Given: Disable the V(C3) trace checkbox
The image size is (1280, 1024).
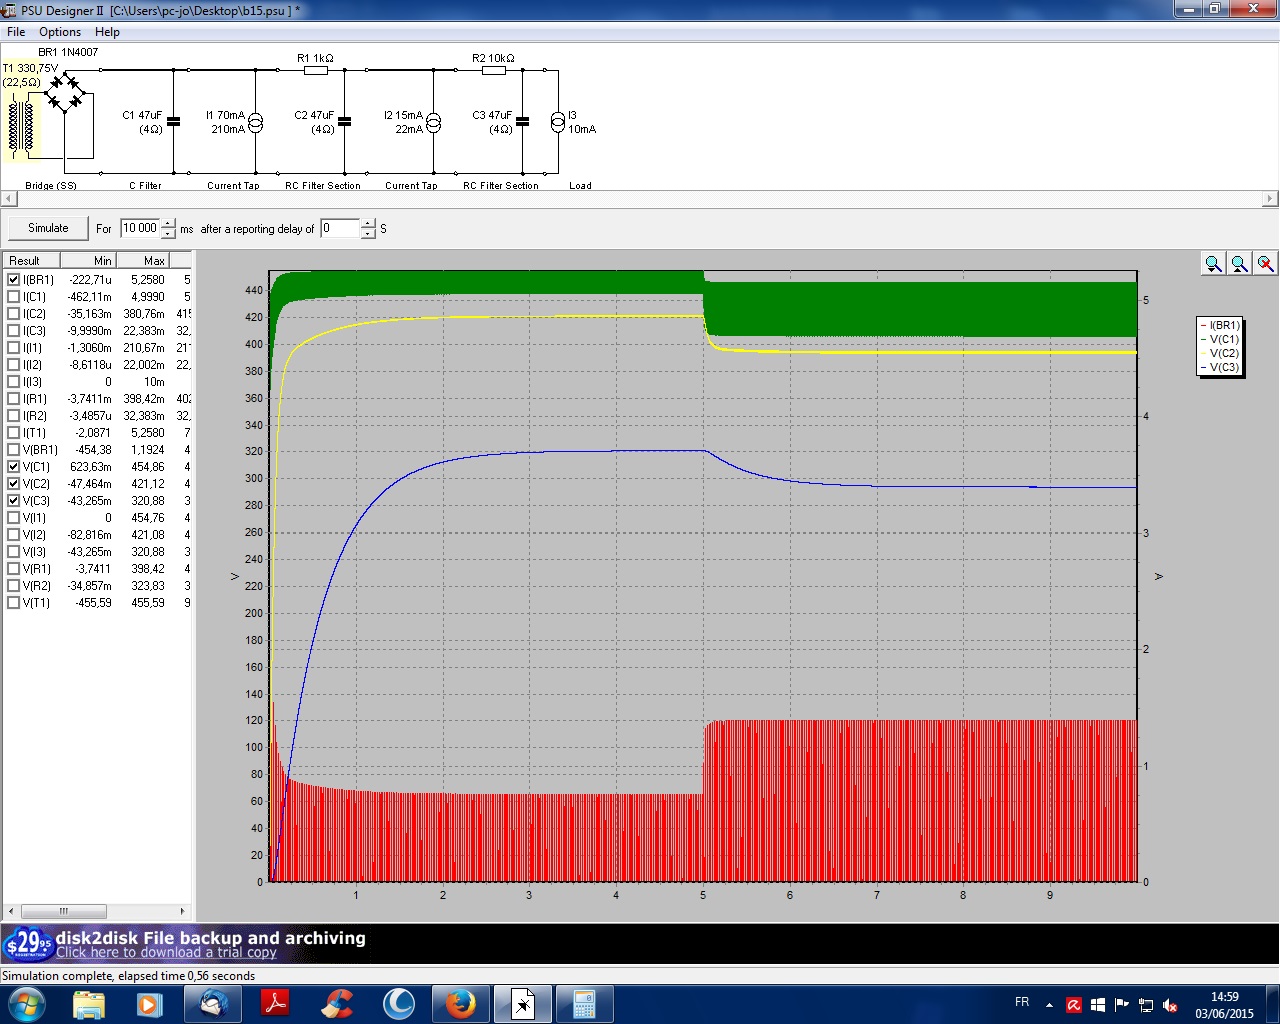Looking at the screenshot, I should tap(14, 501).
